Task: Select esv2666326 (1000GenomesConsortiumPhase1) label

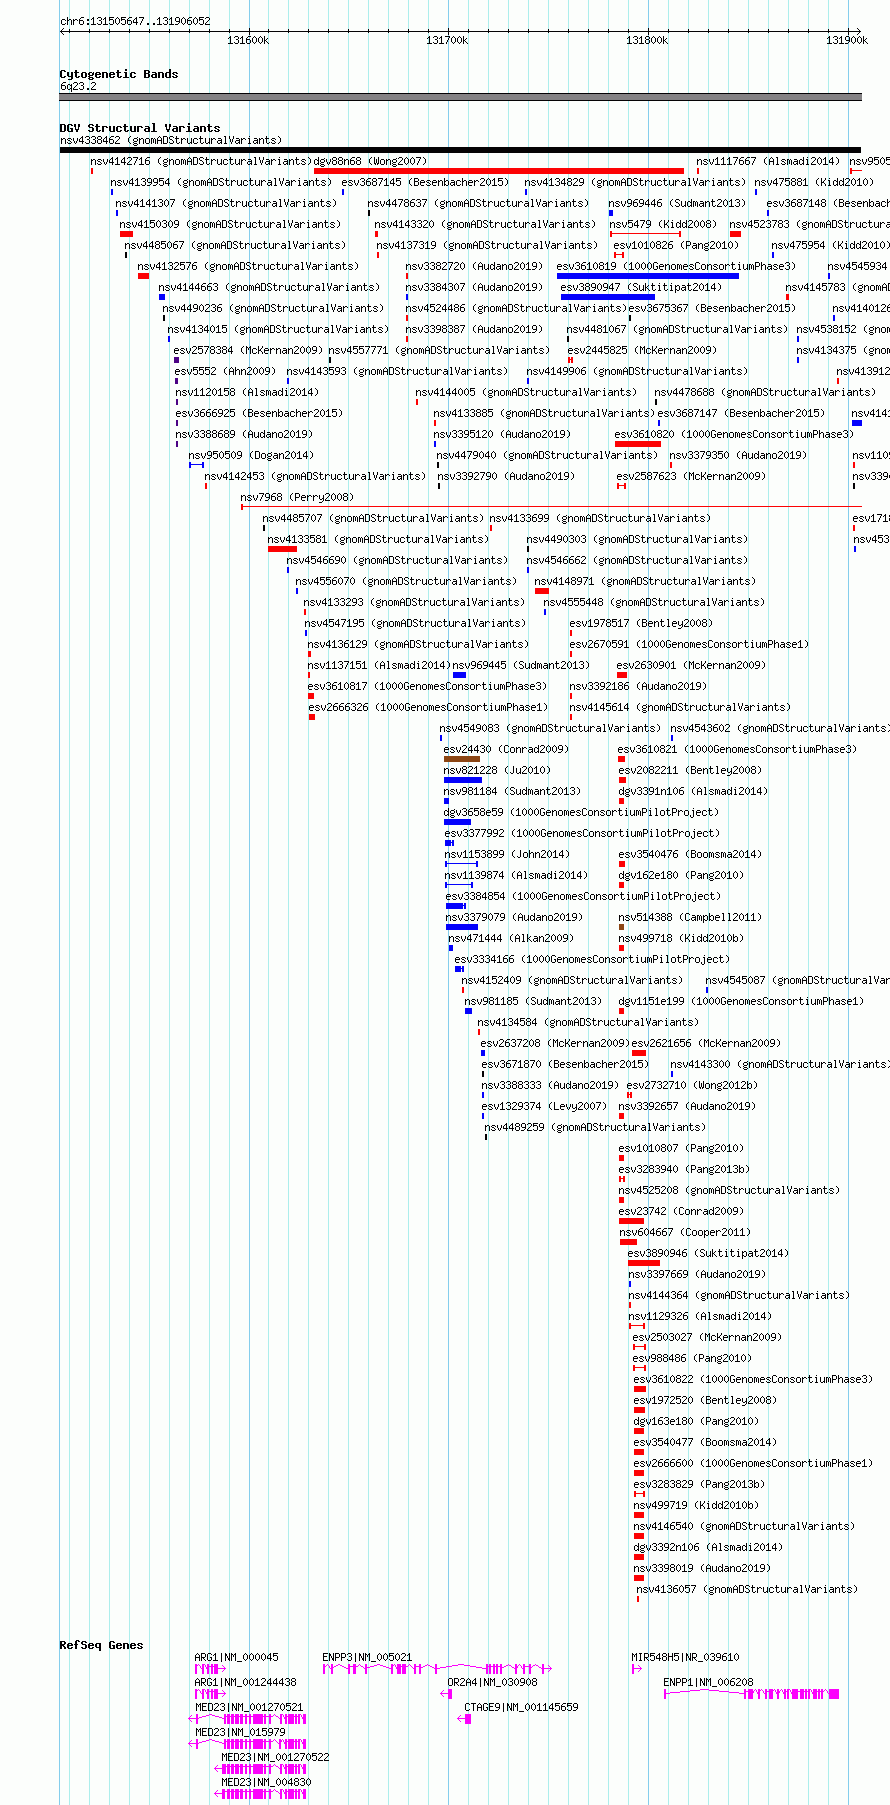Action: [x=427, y=707]
